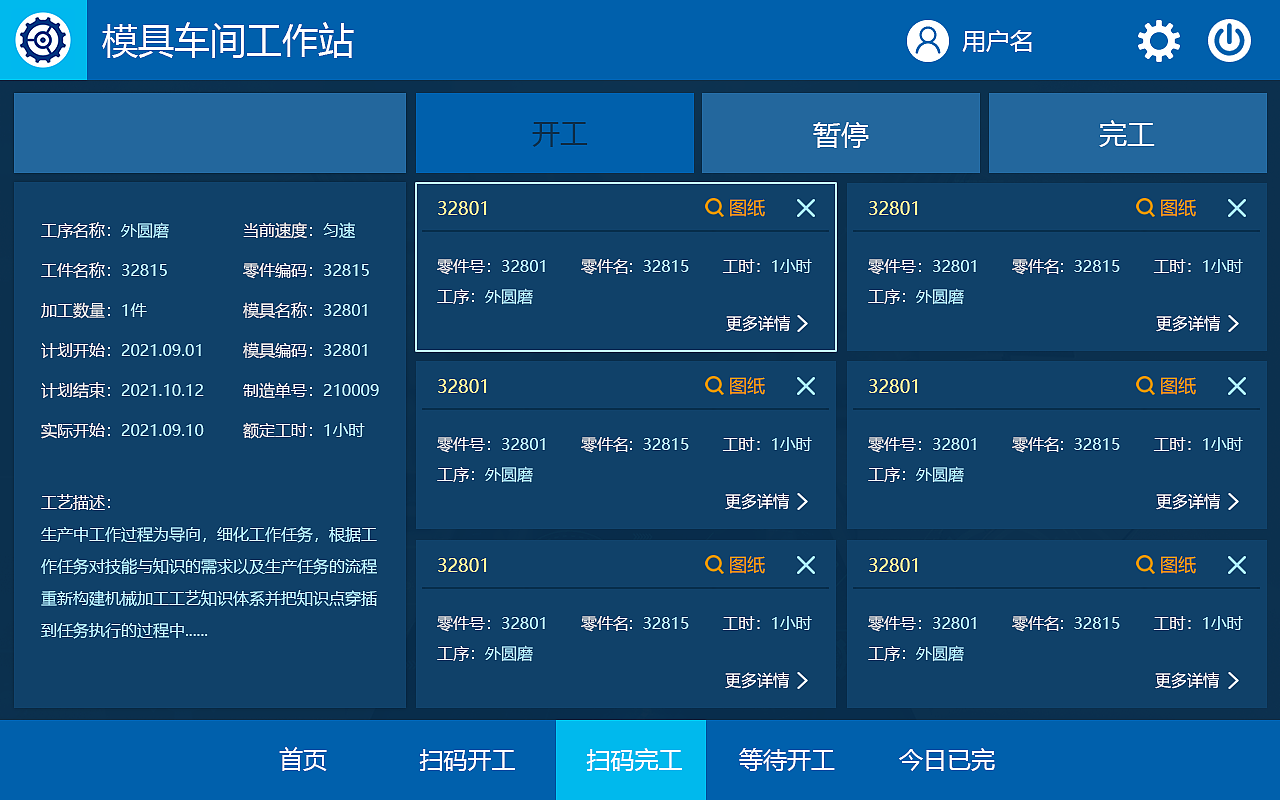
Task: Select the 今日已完 tab
Action: pos(945,760)
